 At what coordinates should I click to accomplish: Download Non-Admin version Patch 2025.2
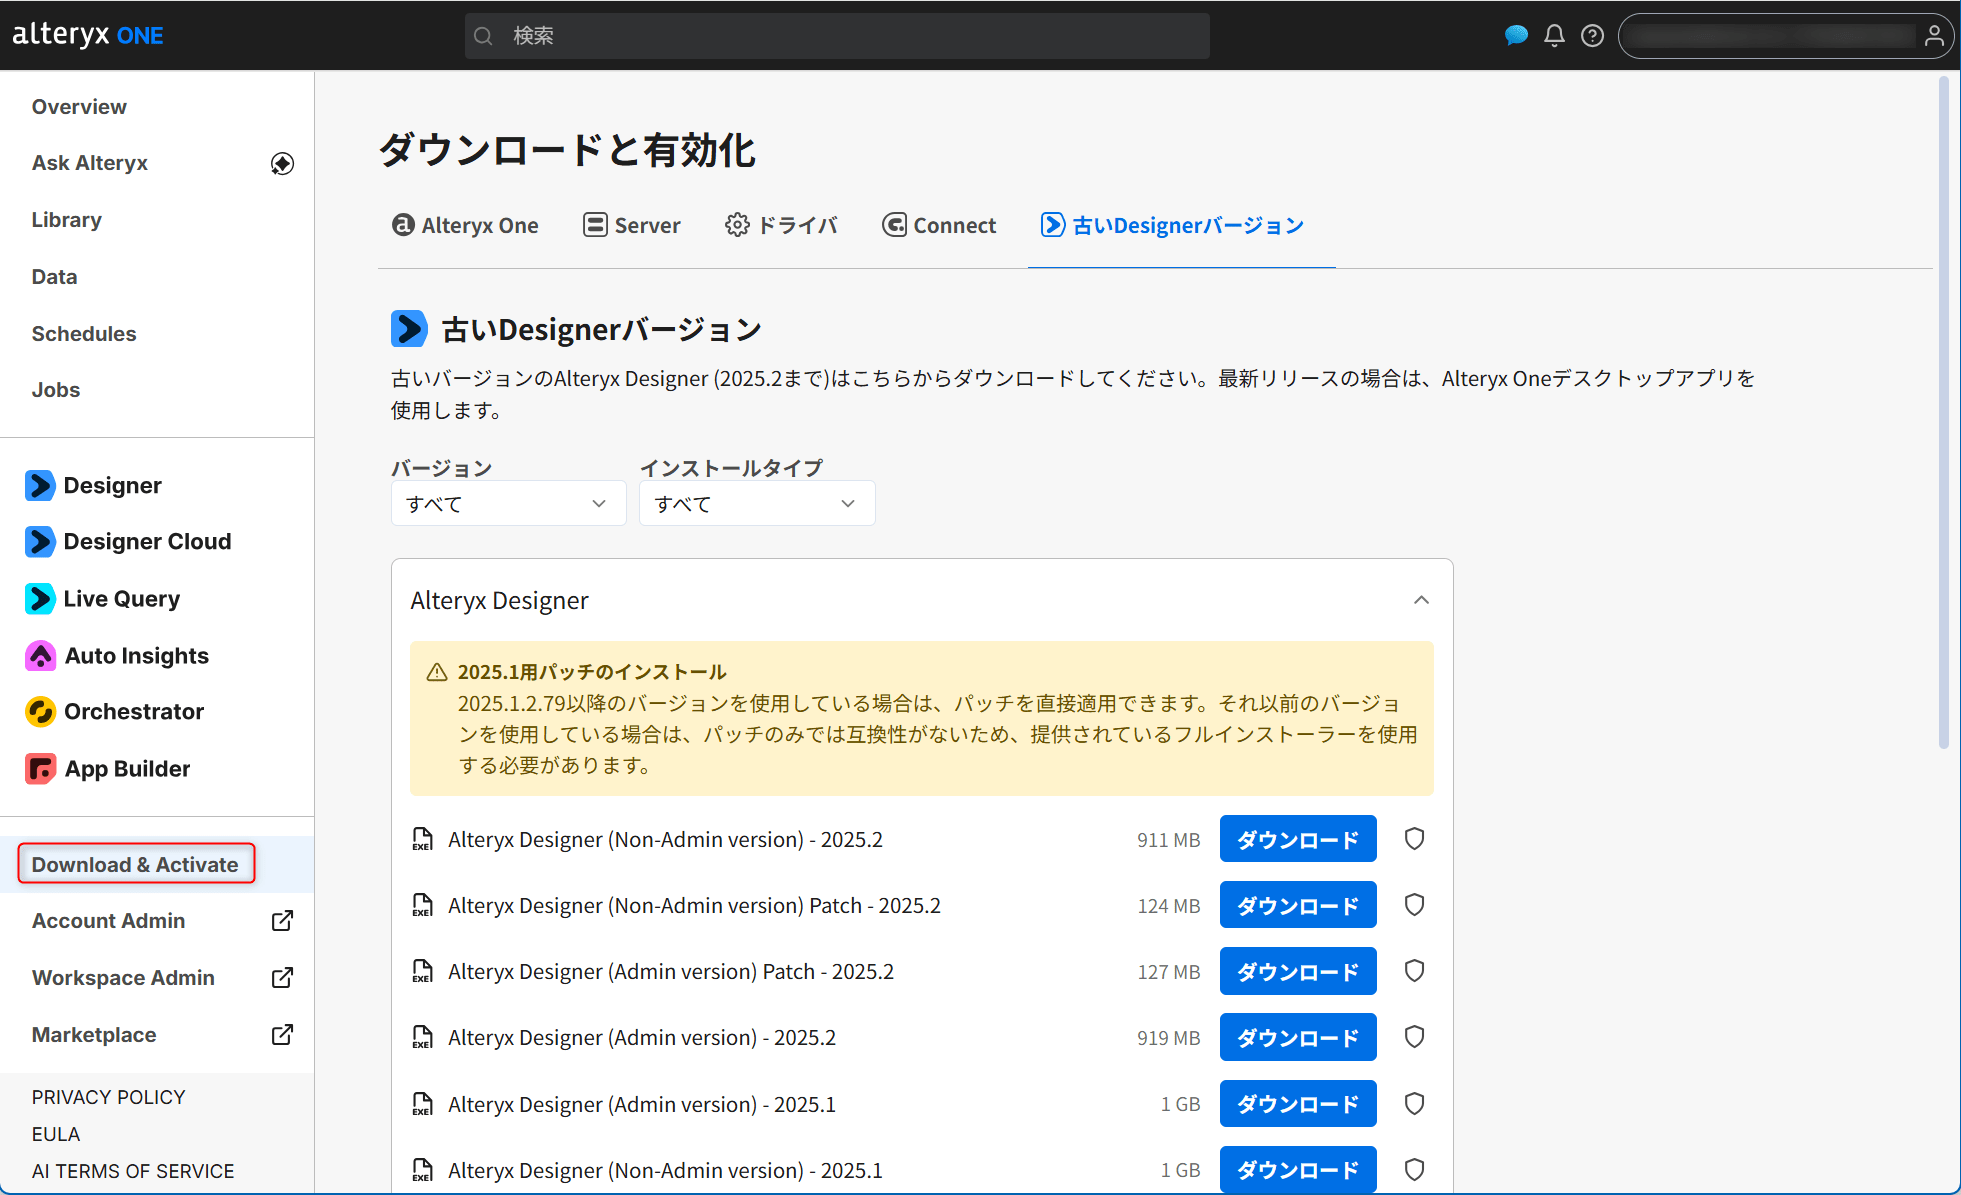click(x=1298, y=905)
